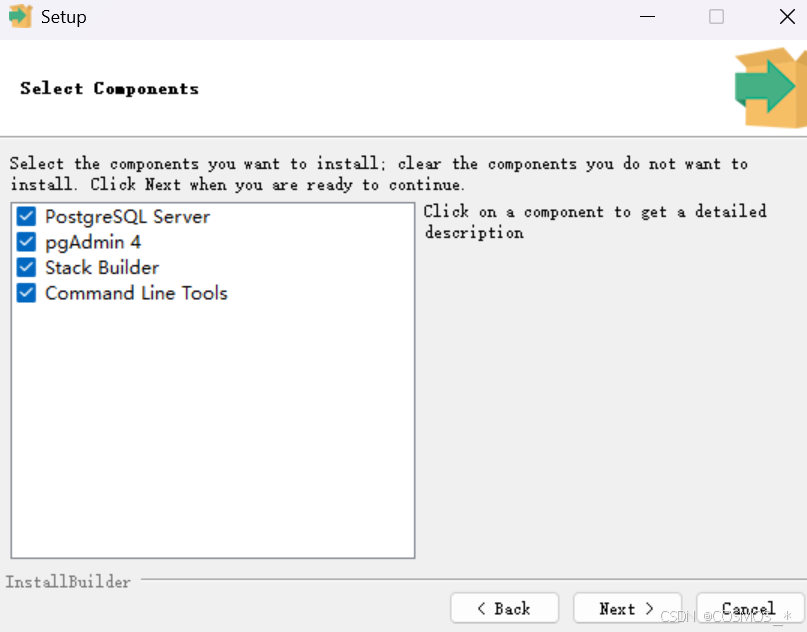Click the large box-arrow installer logo

[770, 87]
